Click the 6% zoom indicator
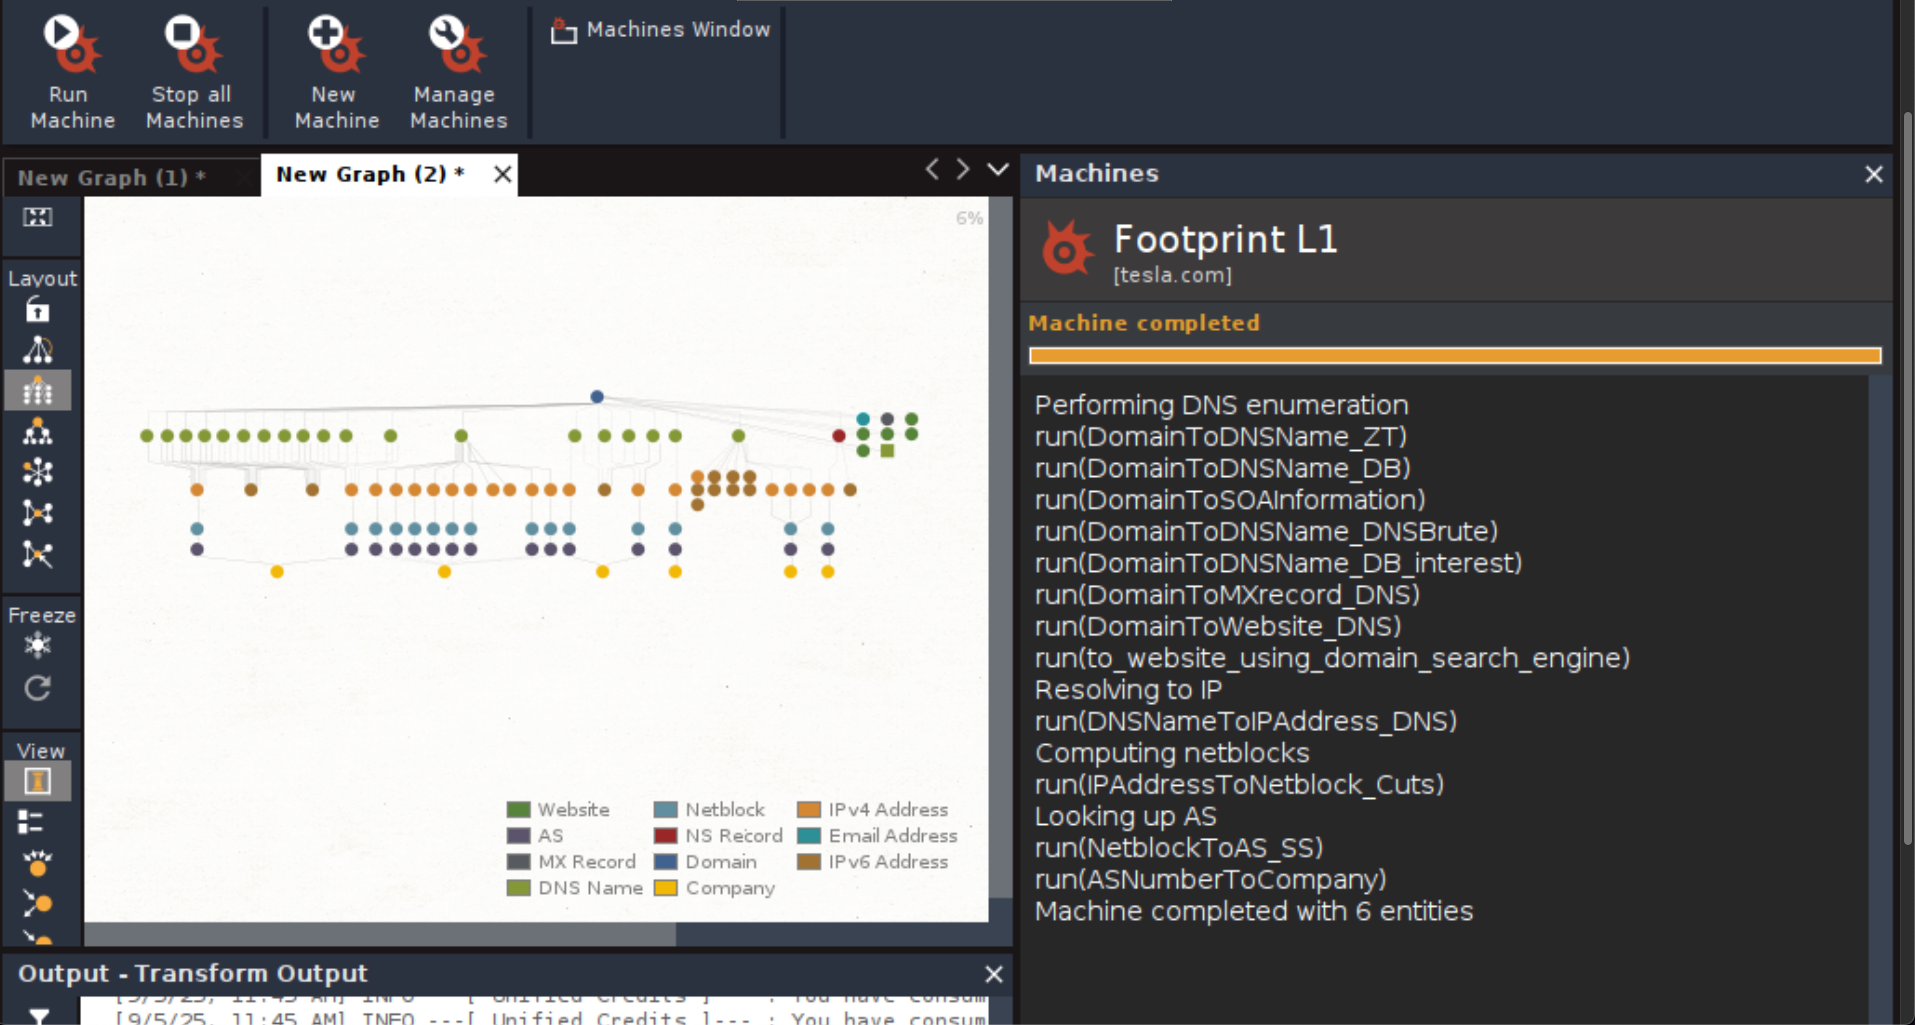Image resolution: width=1915 pixels, height=1025 pixels. pyautogui.click(x=969, y=218)
